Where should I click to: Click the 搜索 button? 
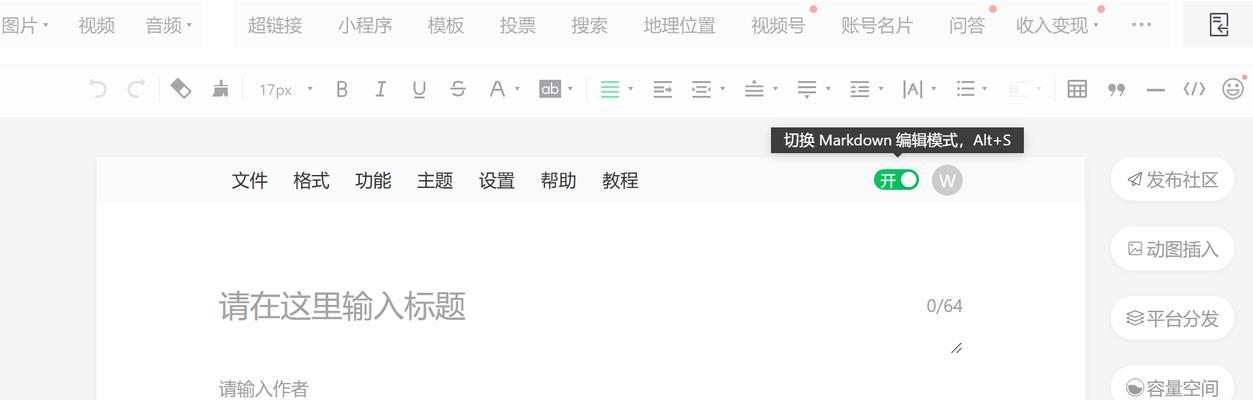[x=590, y=25]
